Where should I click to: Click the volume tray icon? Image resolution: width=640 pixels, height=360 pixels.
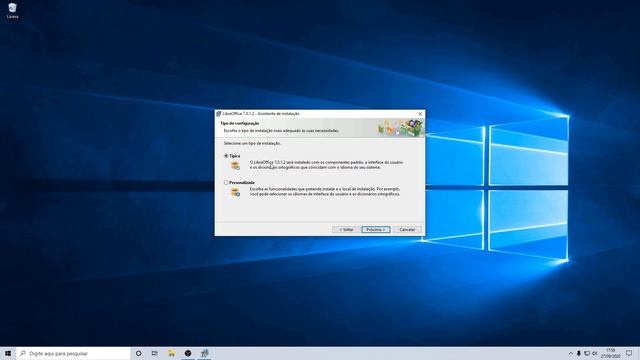click(595, 353)
